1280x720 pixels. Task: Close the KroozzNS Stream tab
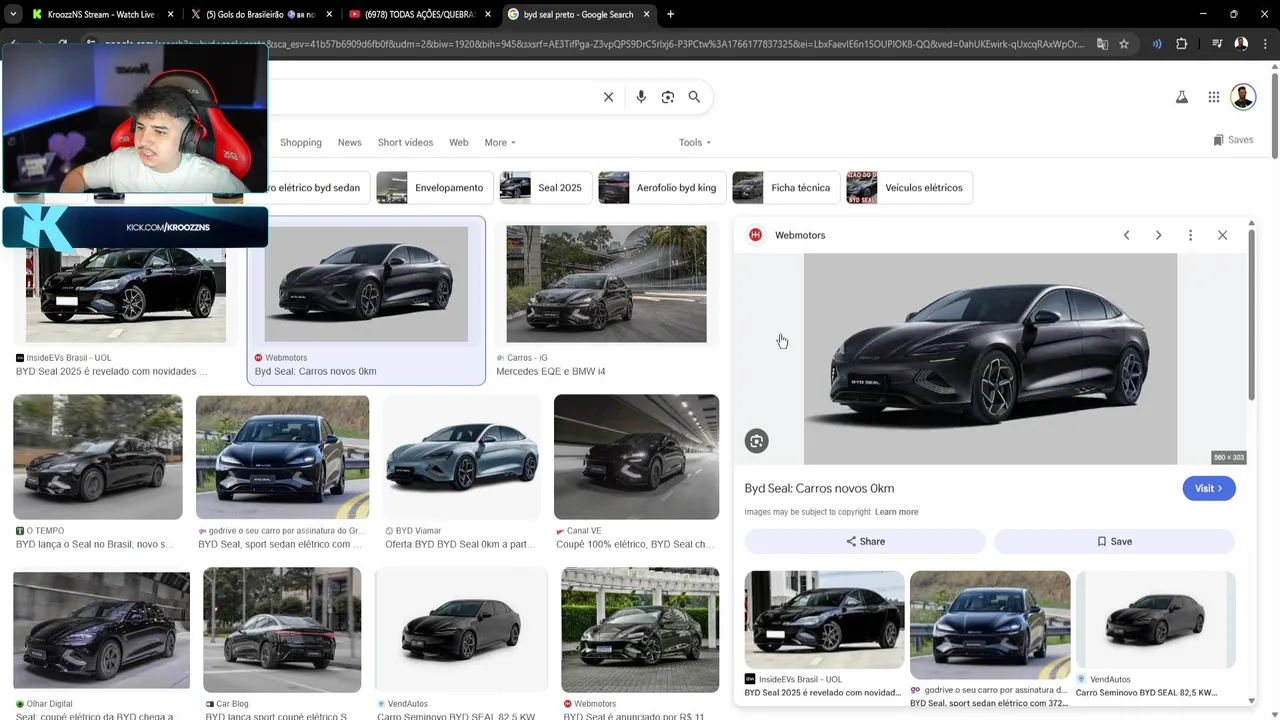pyautogui.click(x=170, y=14)
